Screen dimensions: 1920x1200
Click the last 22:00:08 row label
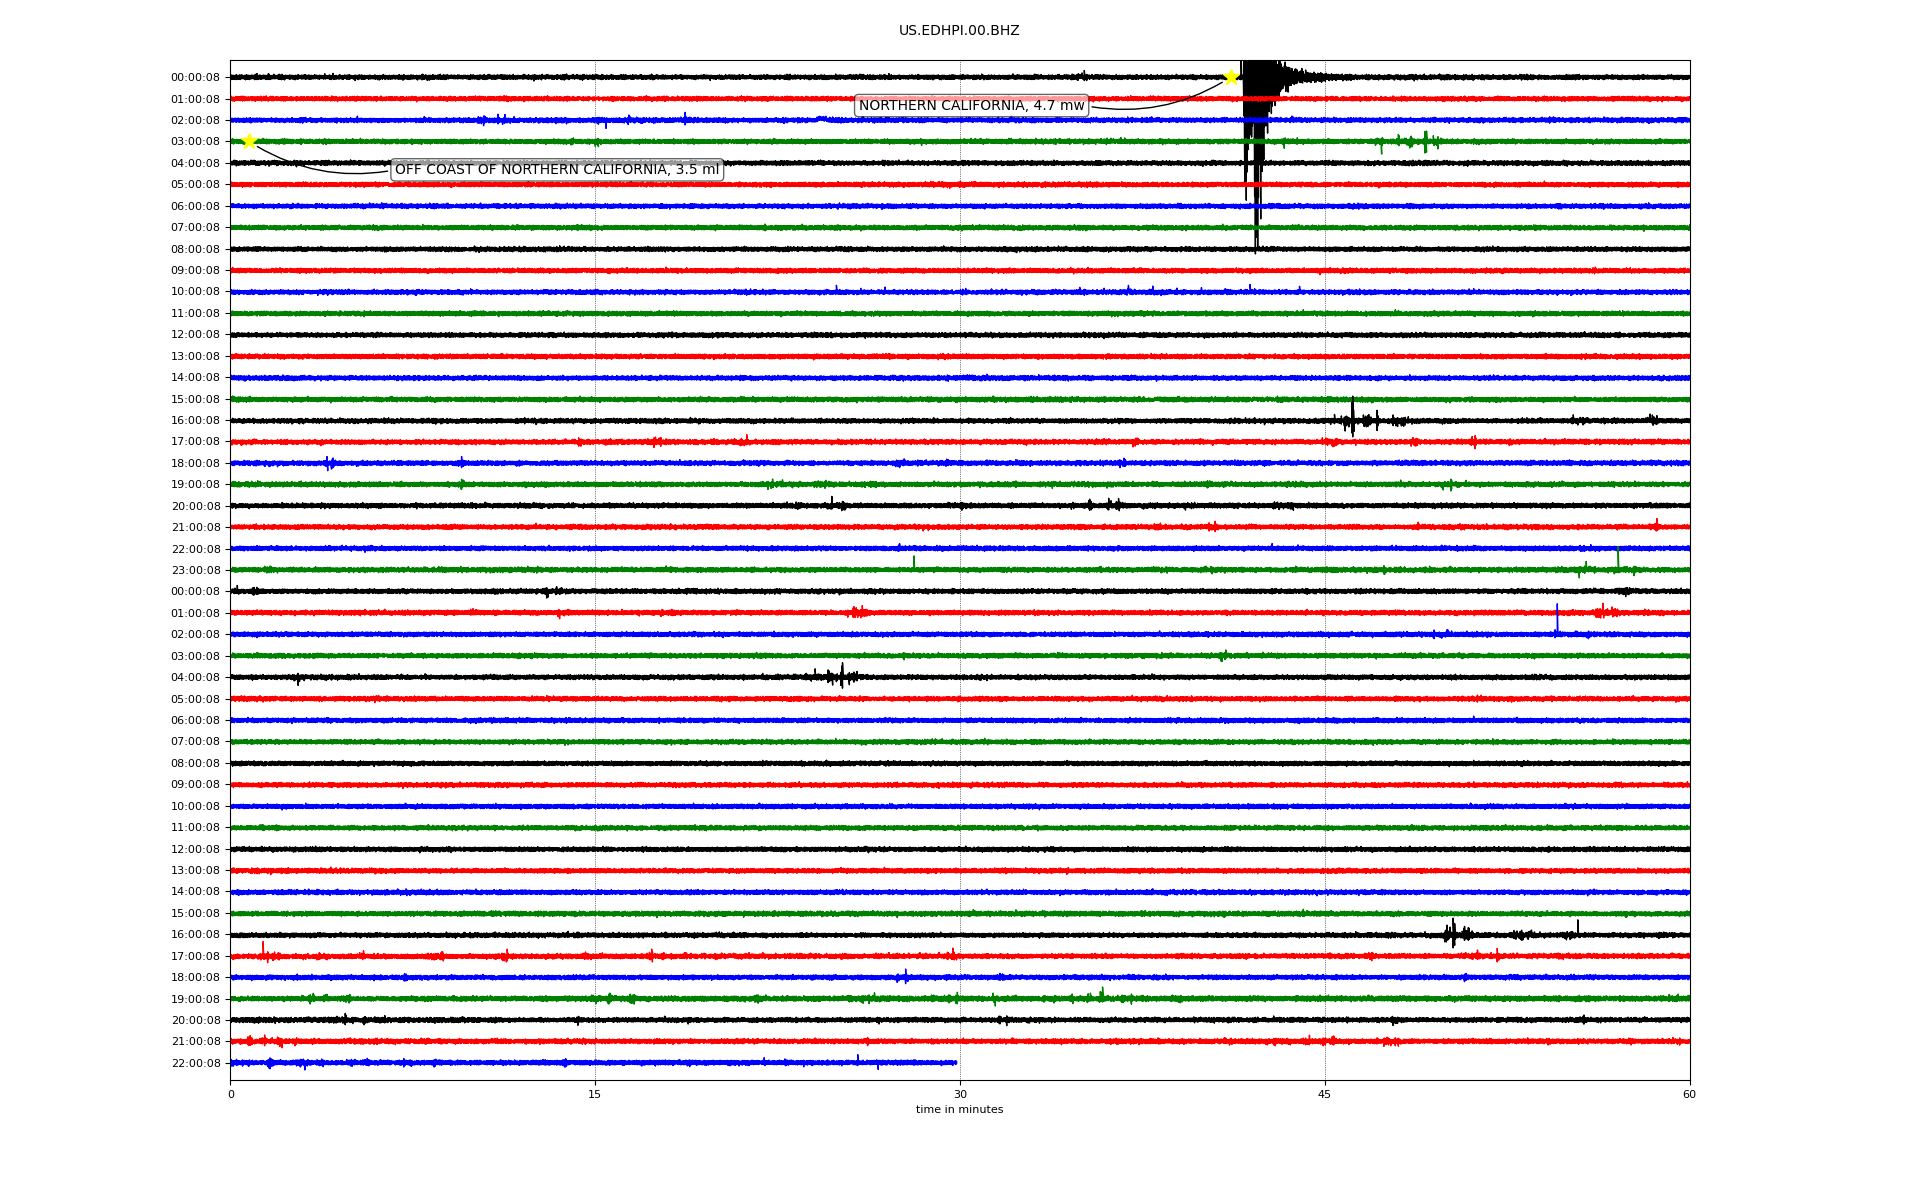tap(195, 1064)
